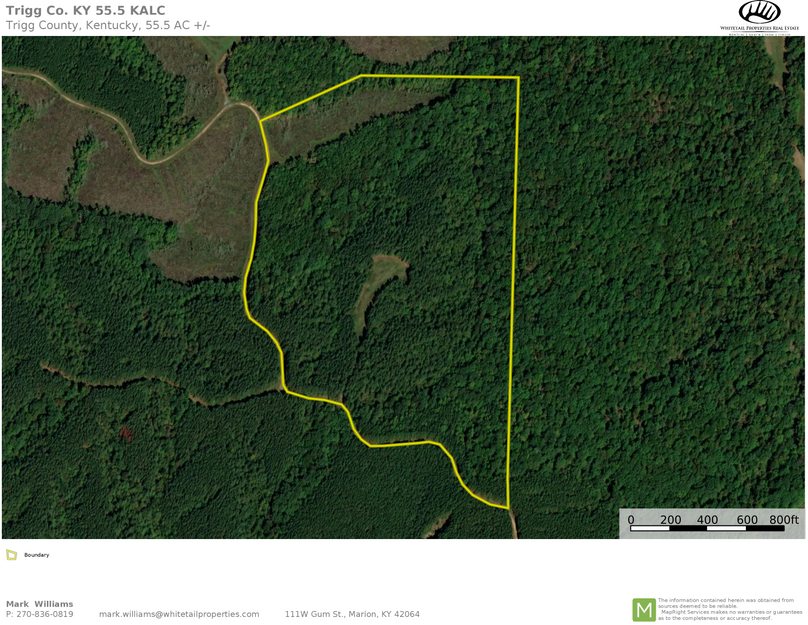Click the 0 label on scale bar

coord(631,519)
